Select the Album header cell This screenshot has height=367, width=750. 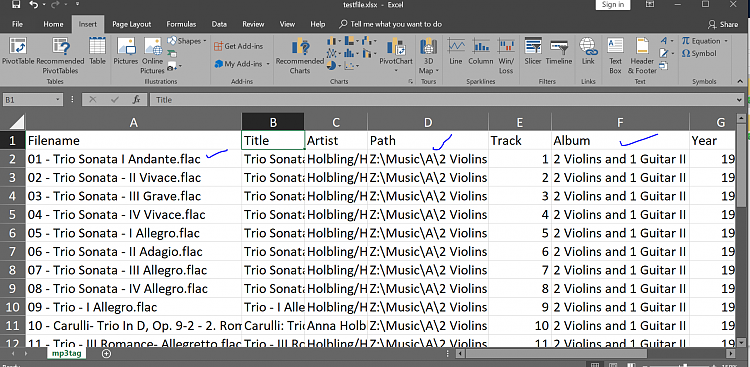click(620, 141)
